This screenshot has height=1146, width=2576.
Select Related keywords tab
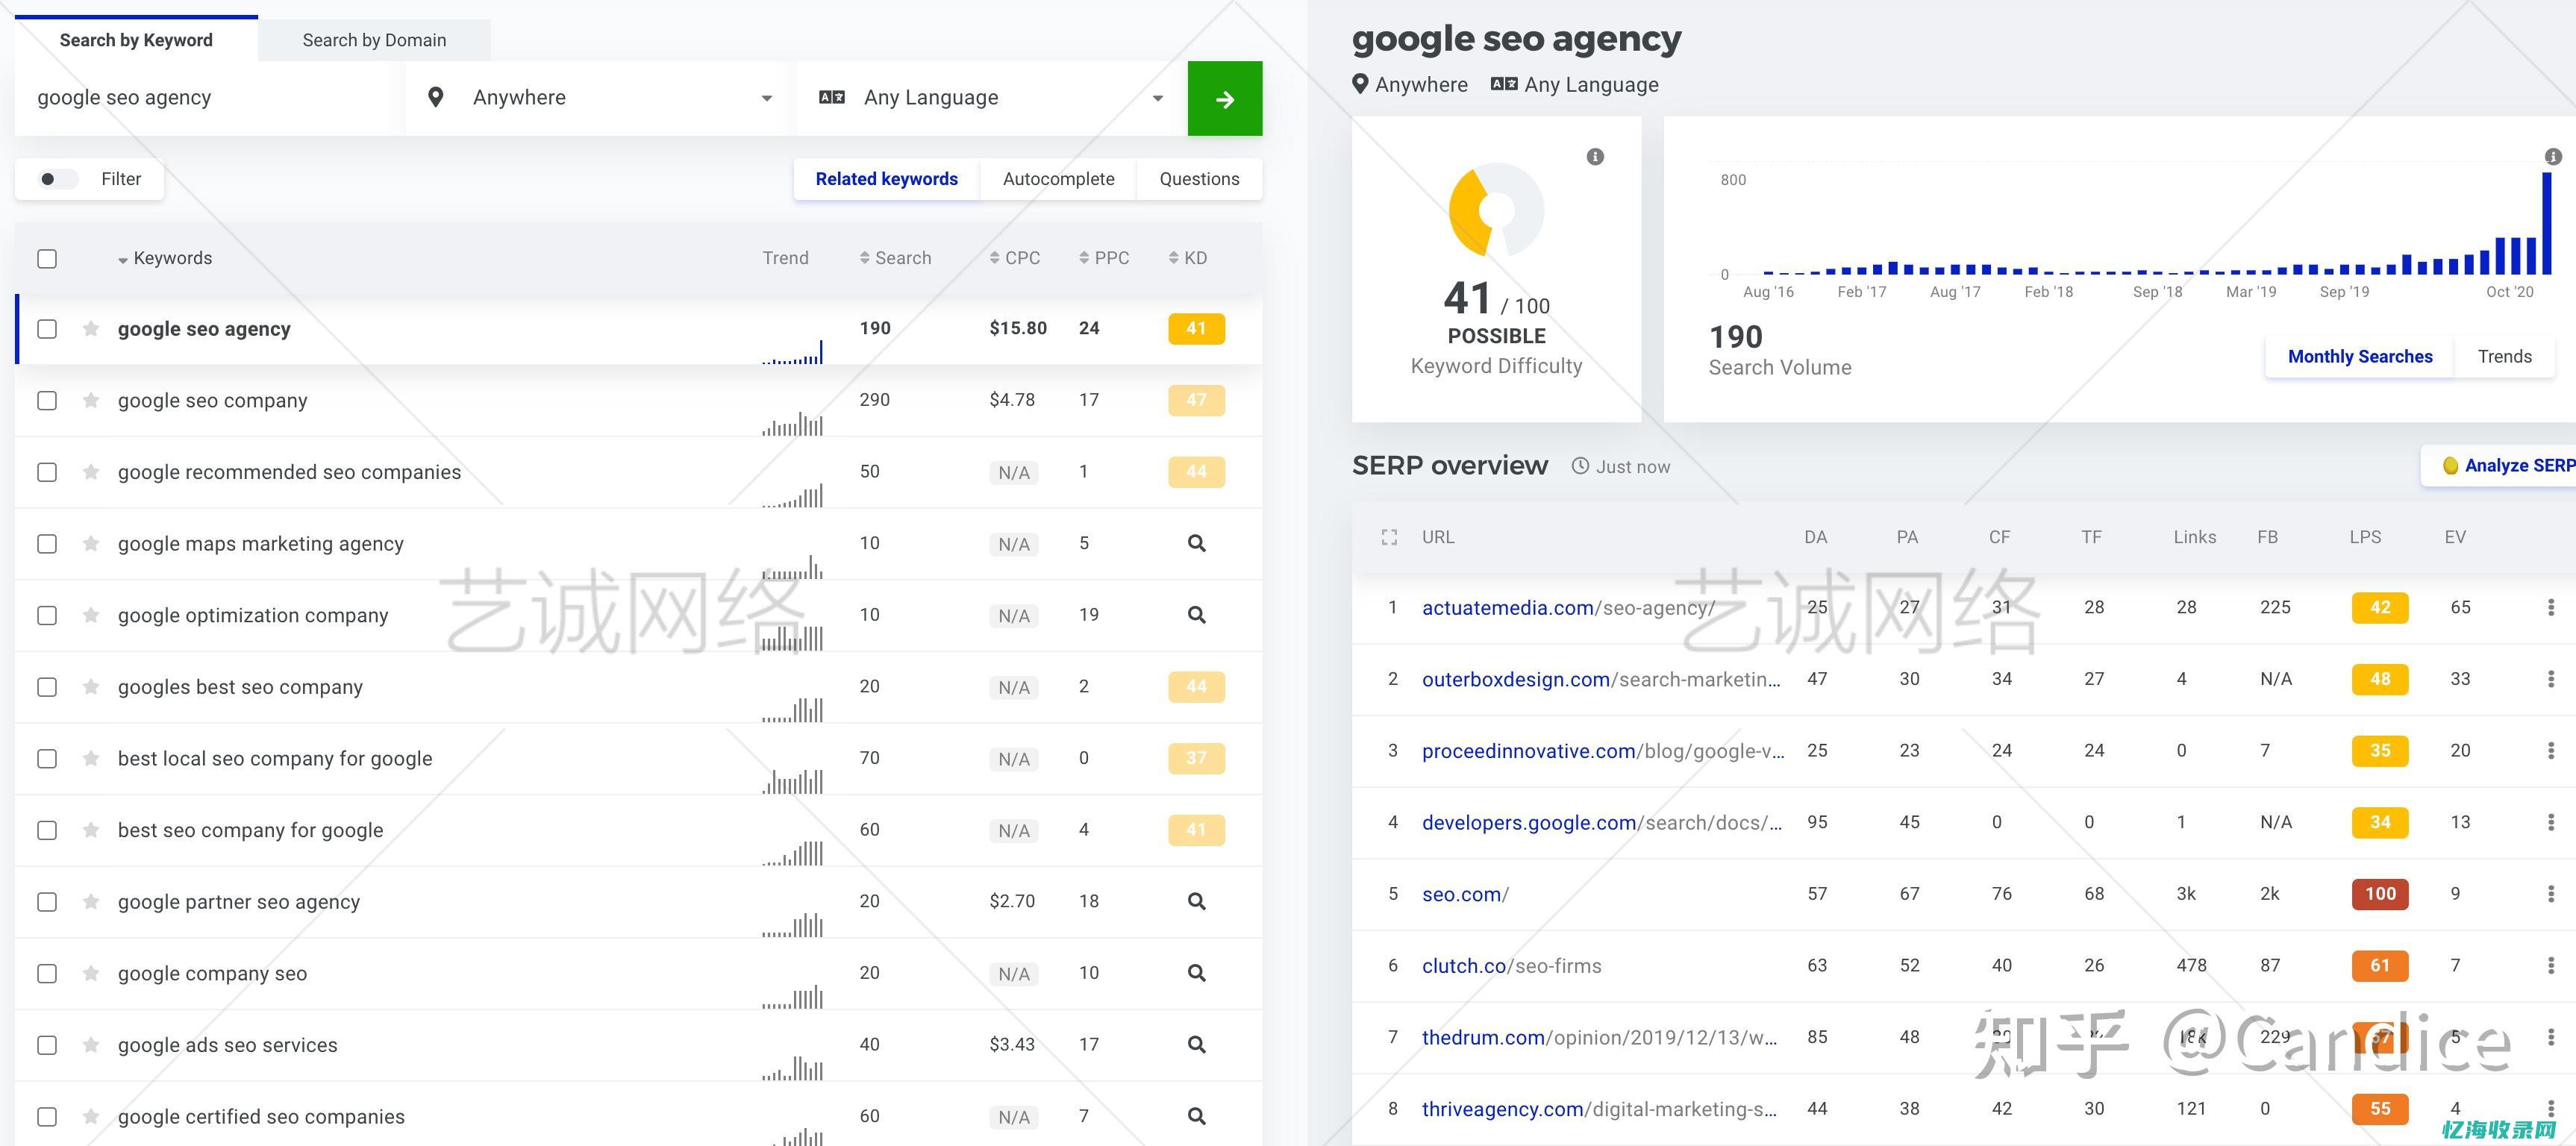886,179
